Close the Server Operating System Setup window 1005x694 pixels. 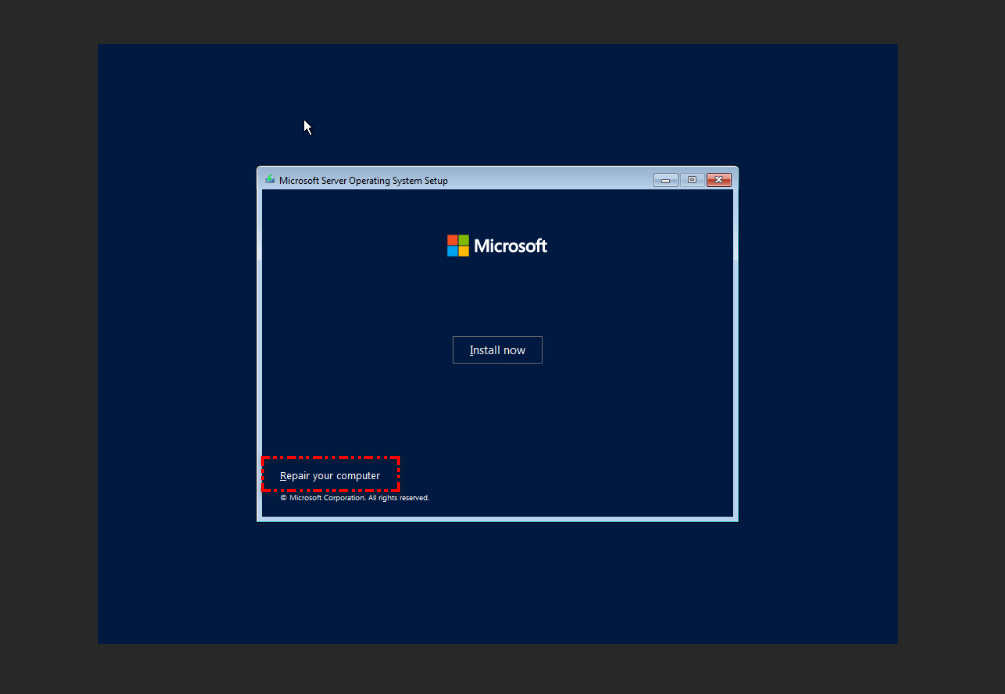point(718,180)
